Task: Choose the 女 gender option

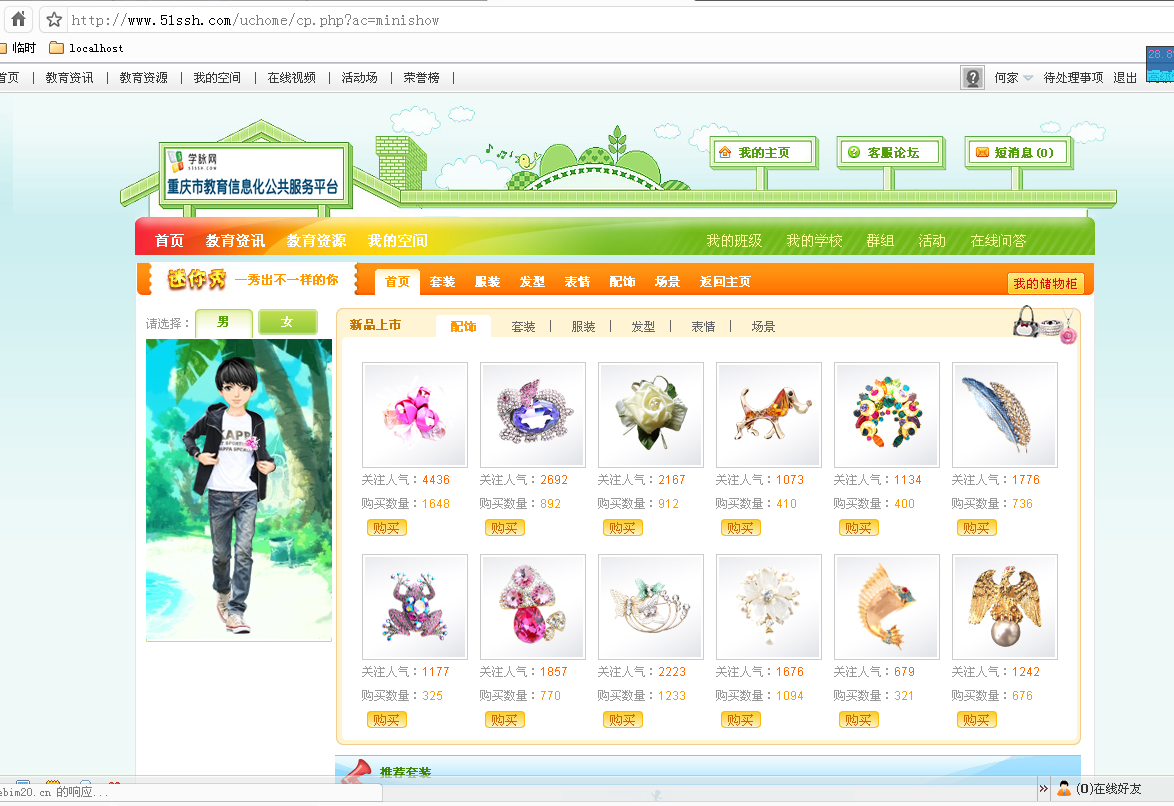Action: click(288, 322)
